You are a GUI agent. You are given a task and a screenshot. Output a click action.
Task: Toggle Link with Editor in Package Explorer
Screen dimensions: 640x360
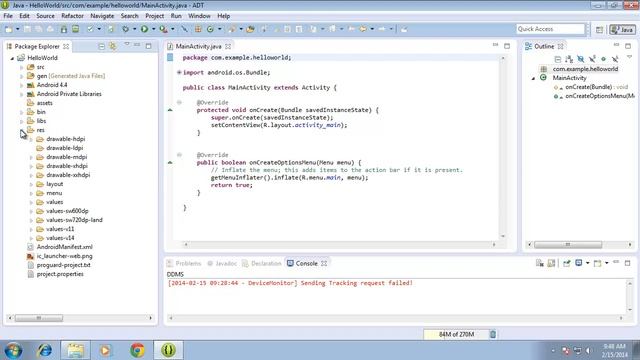click(x=113, y=46)
